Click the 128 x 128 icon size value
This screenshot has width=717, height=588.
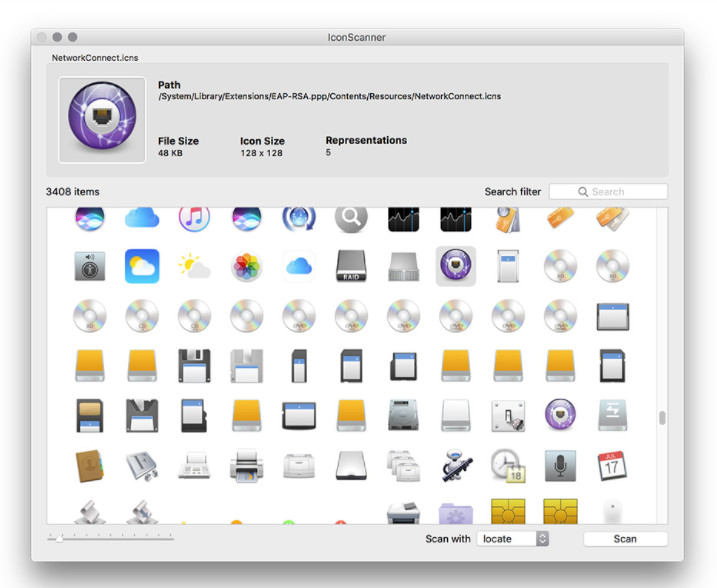tap(262, 153)
